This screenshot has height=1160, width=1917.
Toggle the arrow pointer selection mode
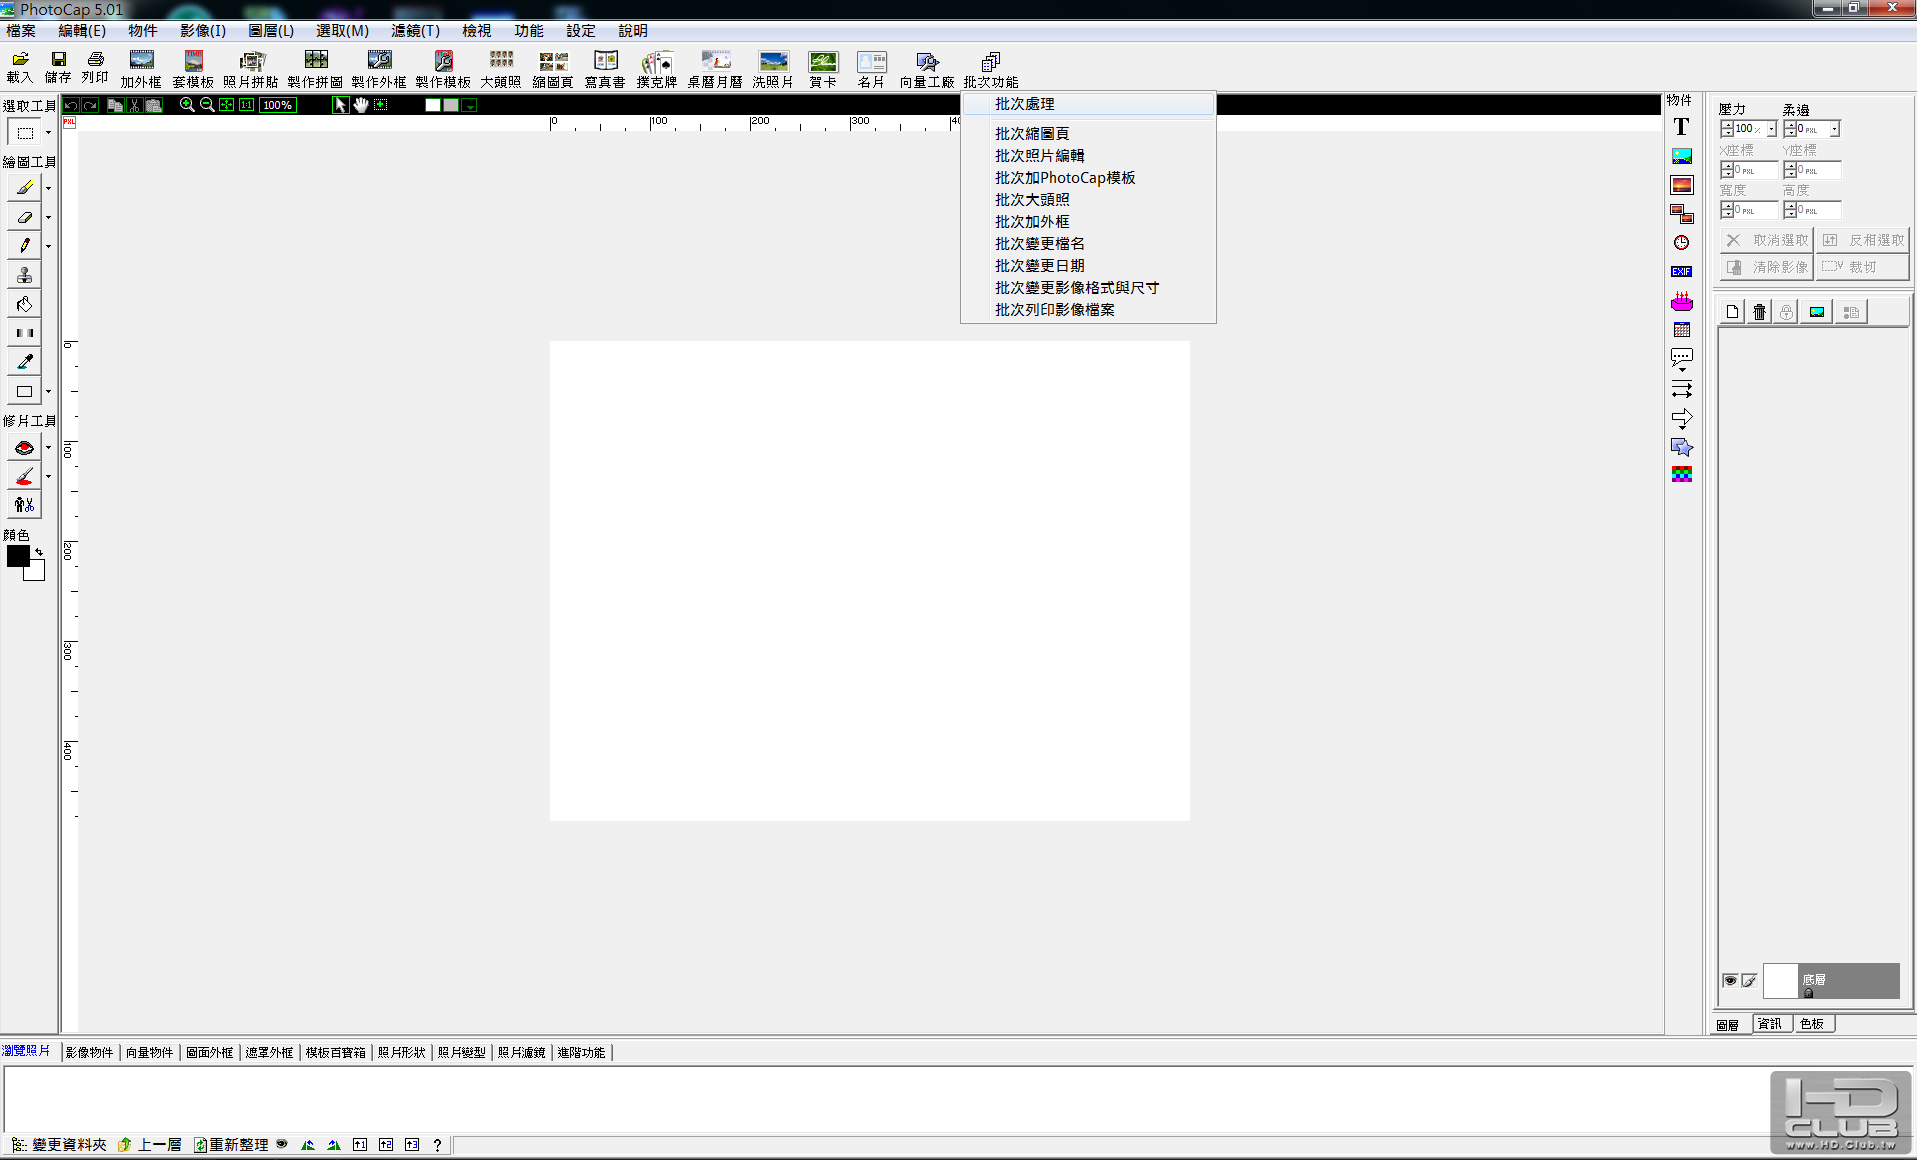point(340,104)
